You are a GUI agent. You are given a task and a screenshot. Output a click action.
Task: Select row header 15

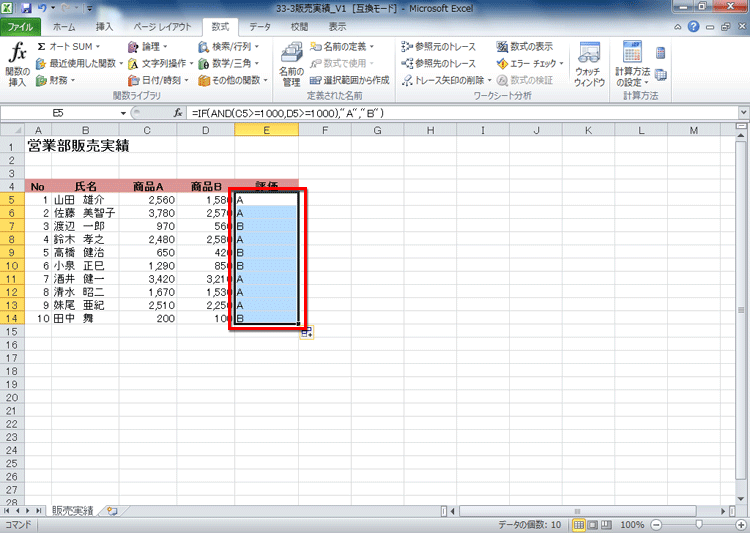pos(12,332)
